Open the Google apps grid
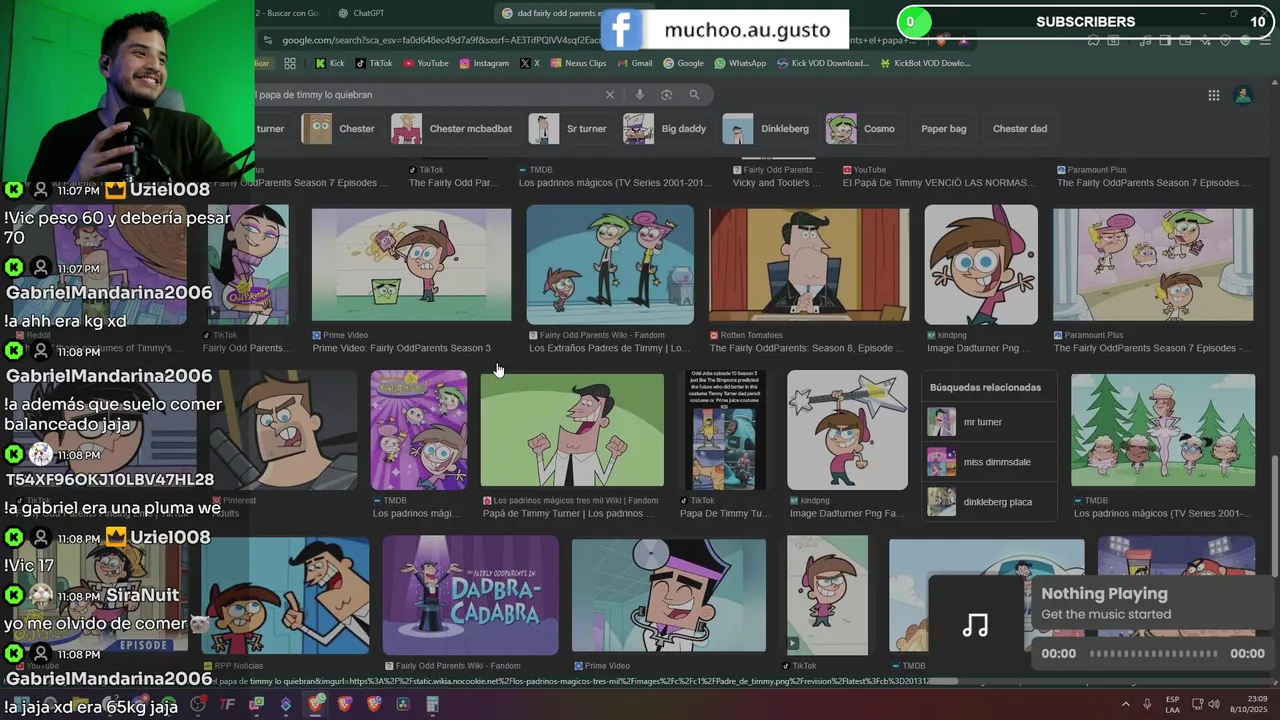The image size is (1280, 720). pos(1213,96)
